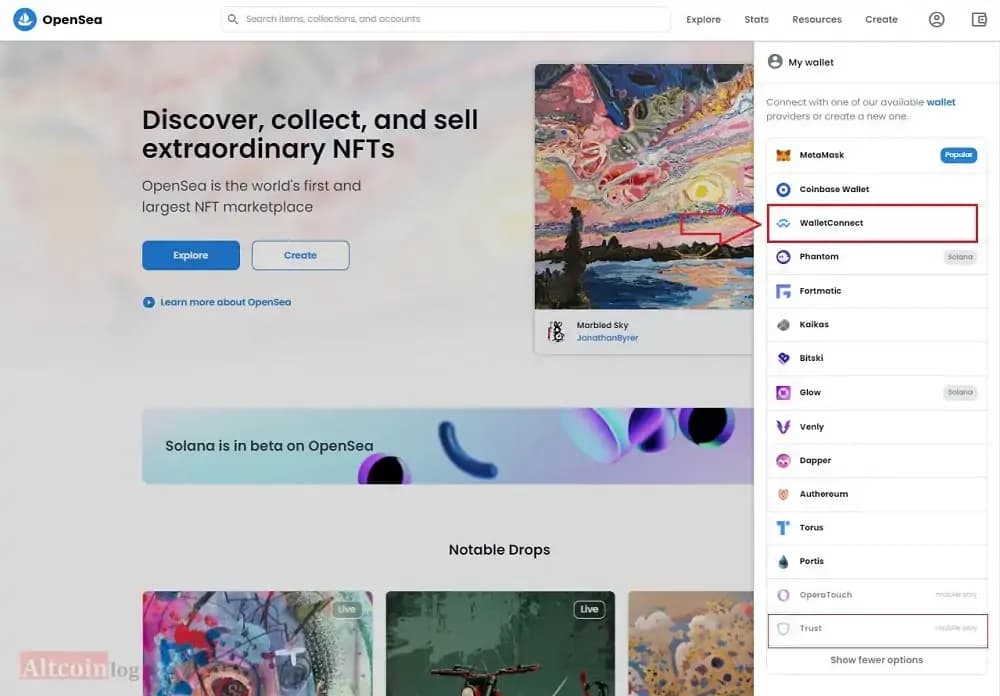Open the Solana is in beta banner
Image resolution: width=1000 pixels, height=696 pixels.
(x=448, y=446)
